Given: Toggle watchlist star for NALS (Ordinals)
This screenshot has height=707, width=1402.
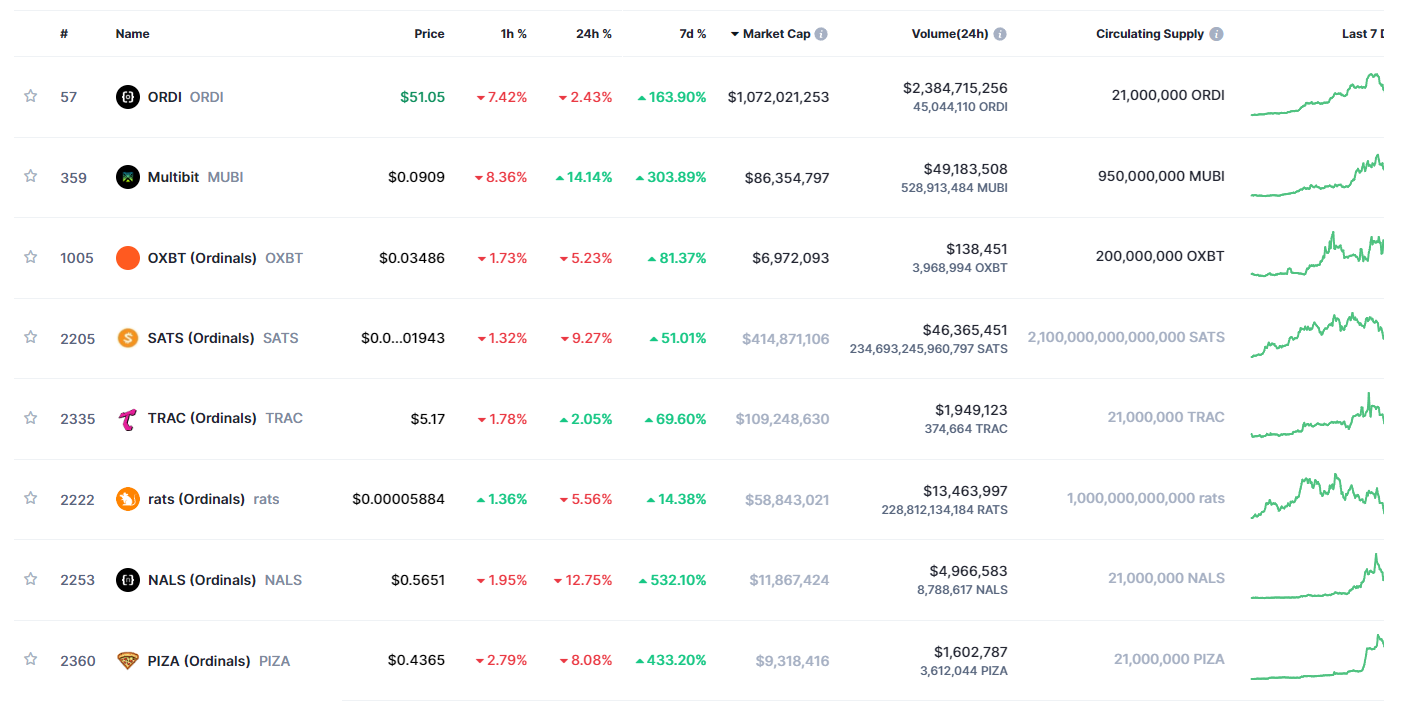Looking at the screenshot, I should click(31, 579).
